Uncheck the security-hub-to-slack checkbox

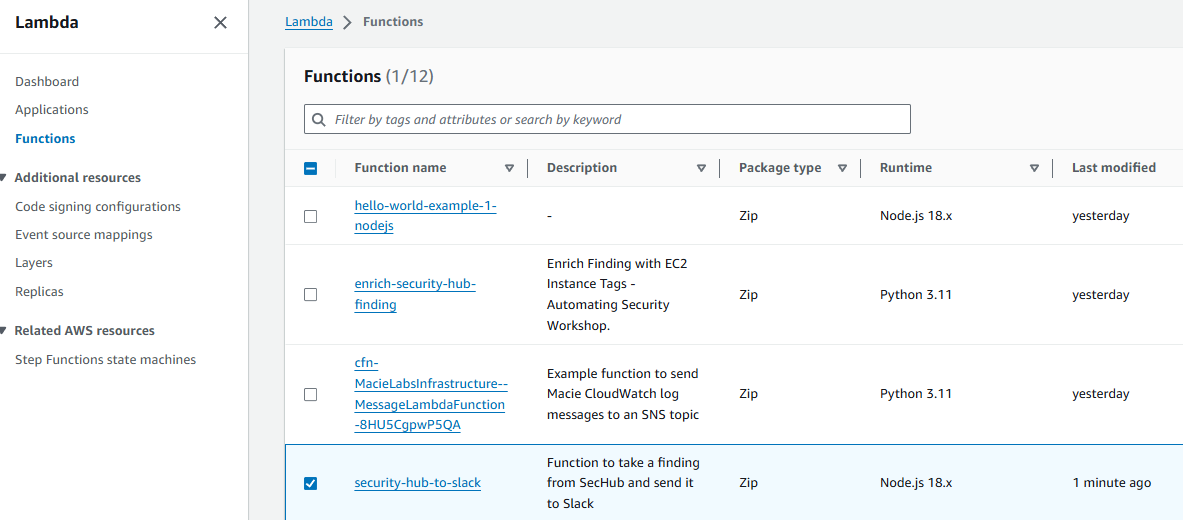[310, 483]
